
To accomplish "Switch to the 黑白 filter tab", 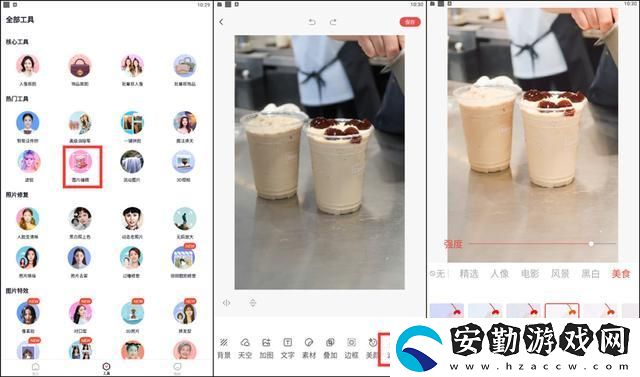I will pyautogui.click(x=591, y=274).
